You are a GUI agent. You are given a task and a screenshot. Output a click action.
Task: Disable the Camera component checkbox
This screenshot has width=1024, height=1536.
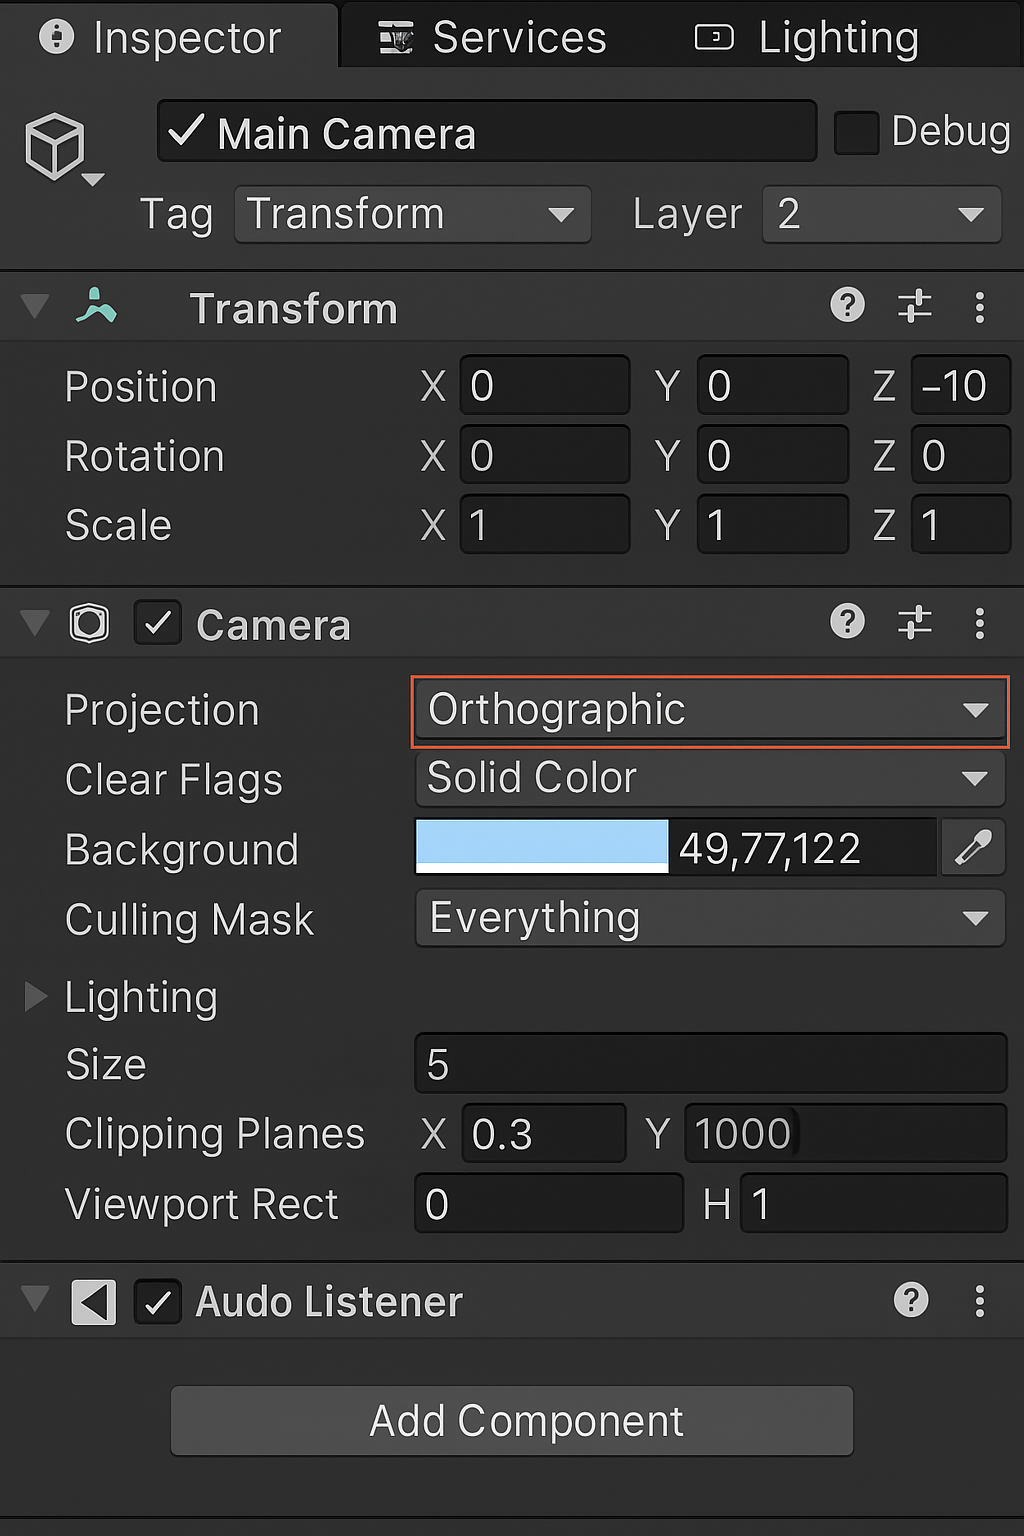158,623
